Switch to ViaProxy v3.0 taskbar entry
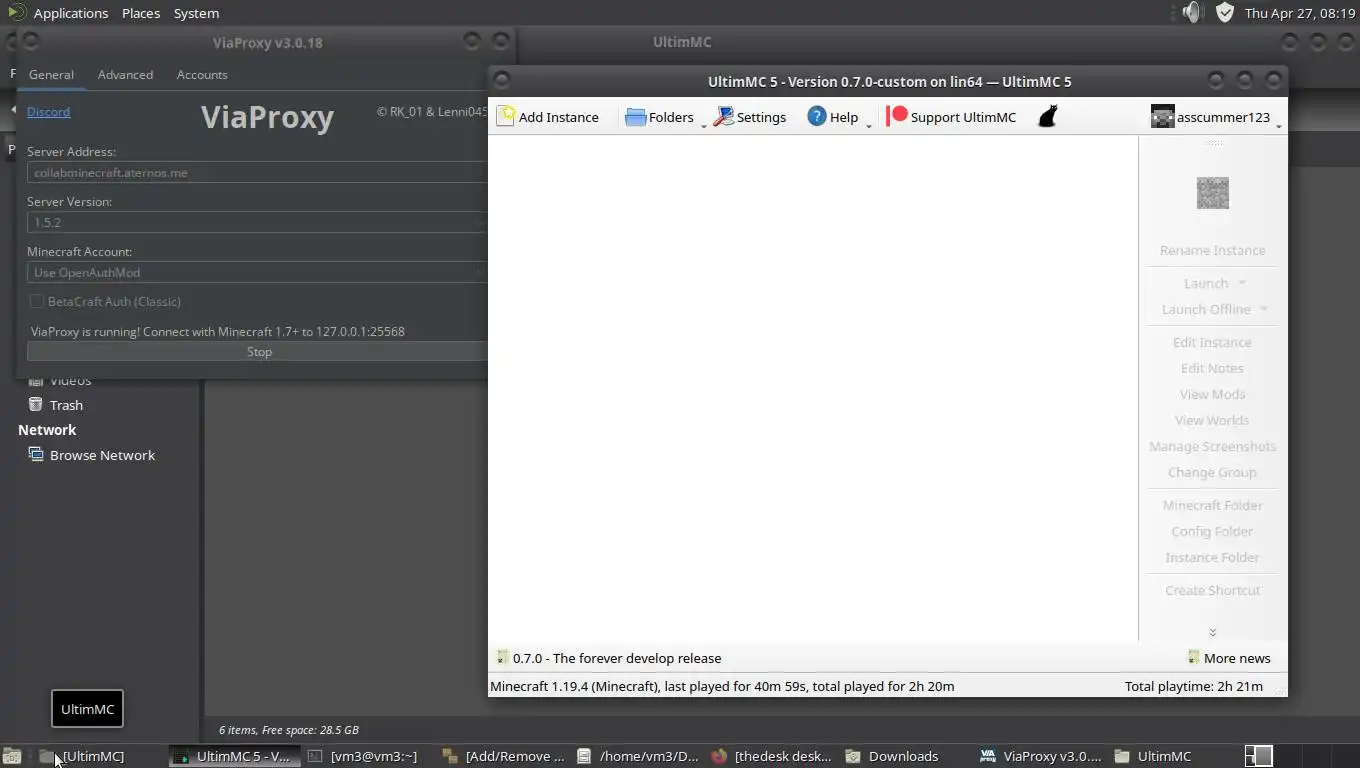 click(x=1042, y=756)
